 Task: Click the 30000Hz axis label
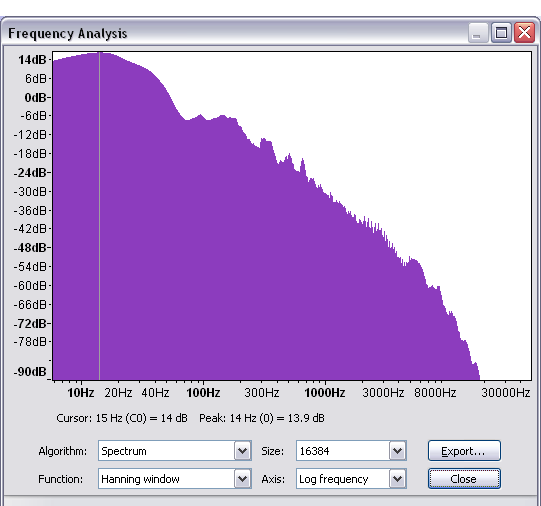tap(505, 393)
